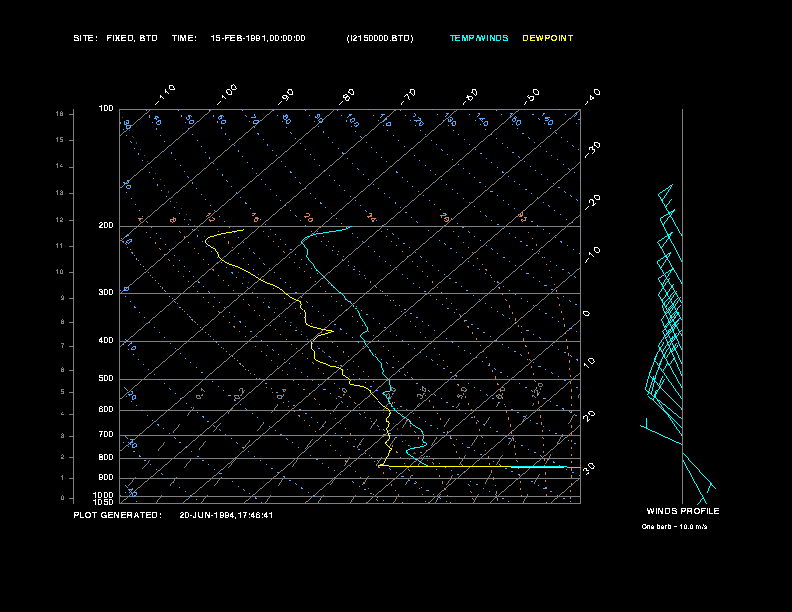Click the 900 pressure level label

coord(106,478)
